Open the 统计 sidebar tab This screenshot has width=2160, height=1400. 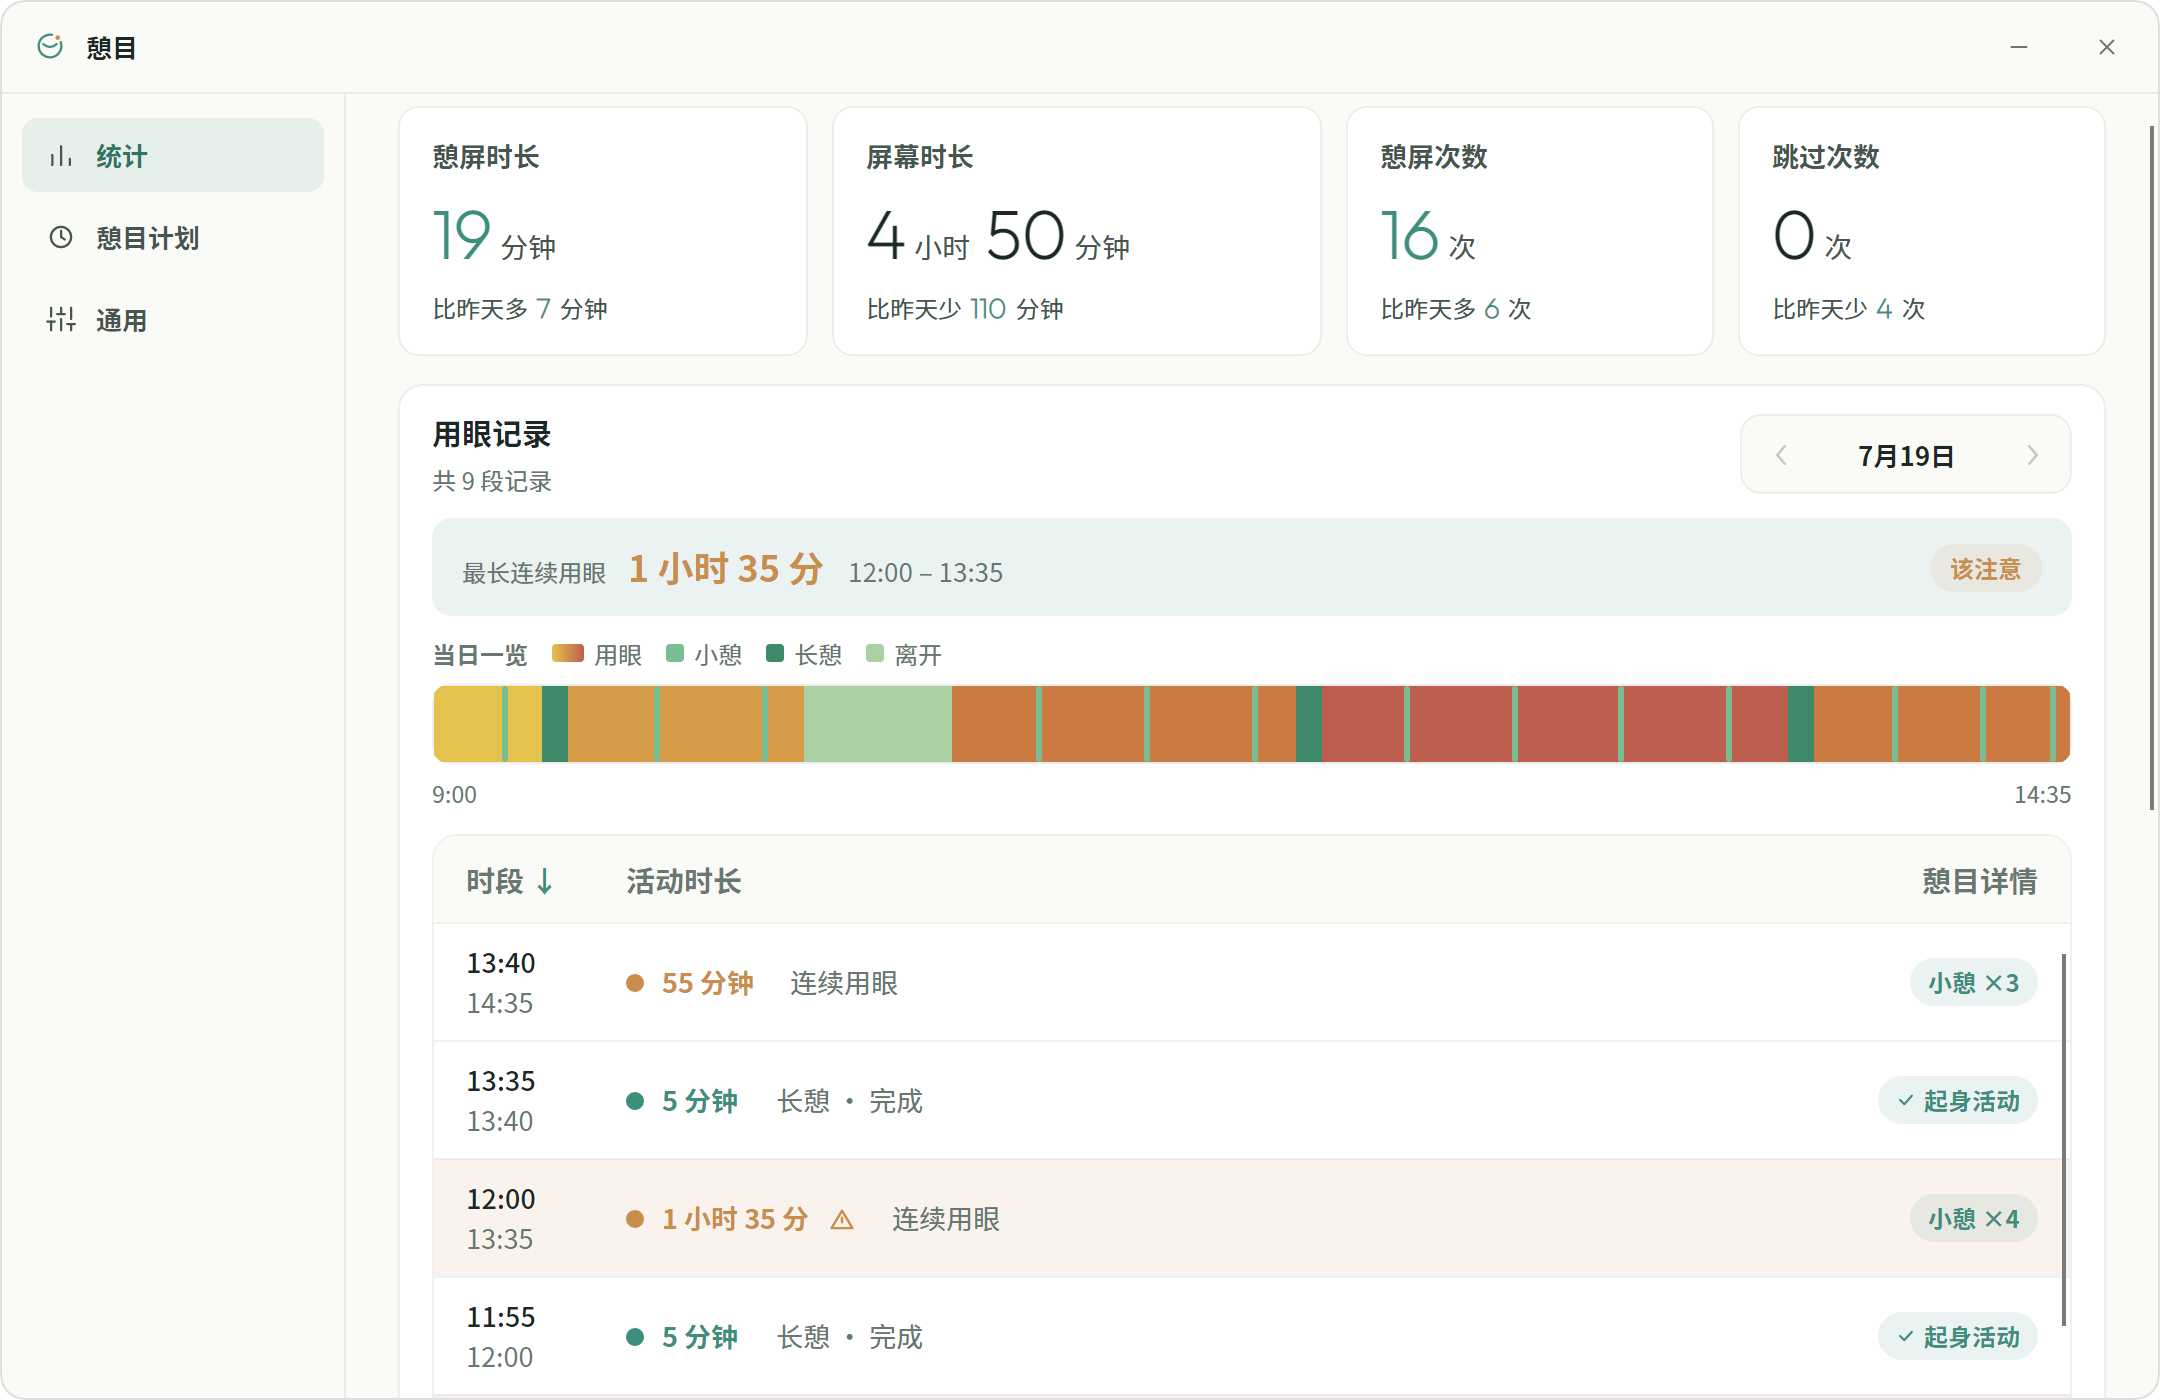pos(173,155)
